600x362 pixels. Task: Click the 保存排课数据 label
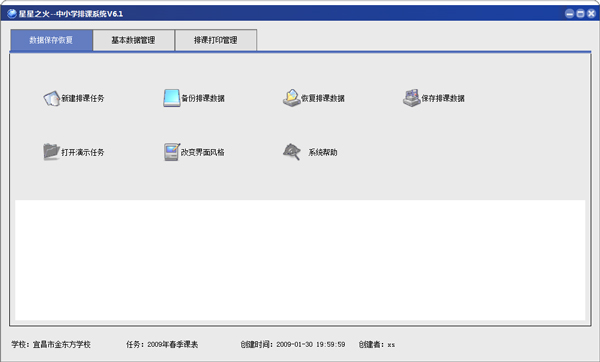pyautogui.click(x=443, y=98)
